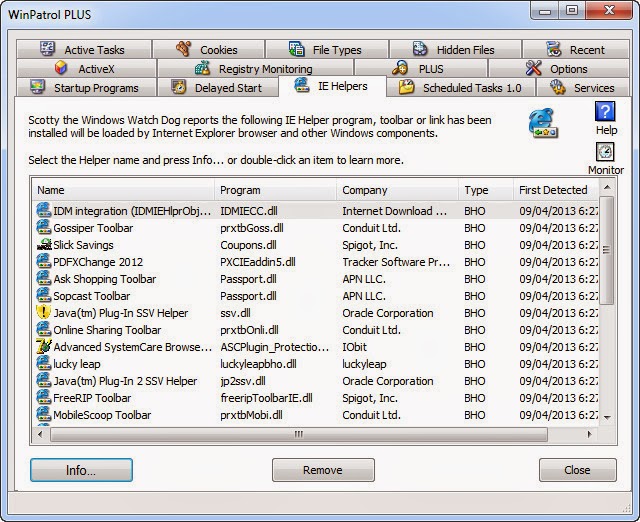Click the Remove button
This screenshot has height=522, width=640.
[x=323, y=470]
